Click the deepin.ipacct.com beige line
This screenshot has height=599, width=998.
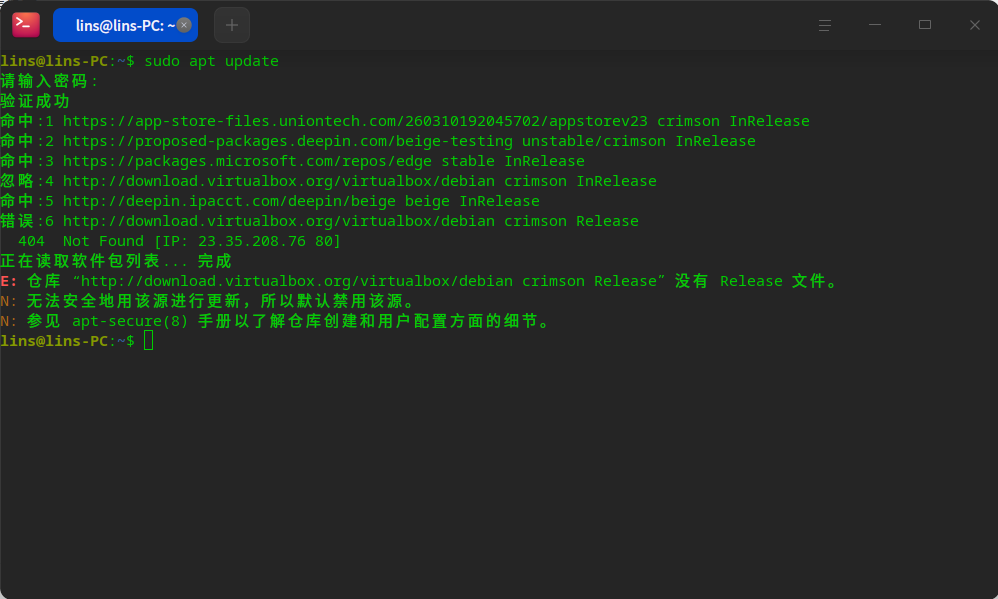(270, 201)
